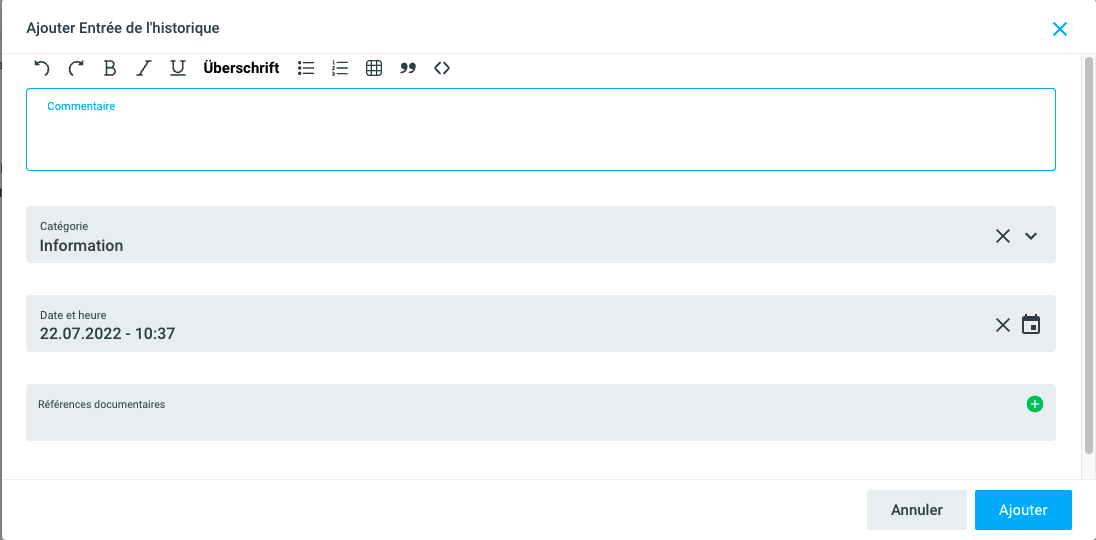1096x540 pixels.
Task: Toggle italic text formatting
Action: coord(144,68)
